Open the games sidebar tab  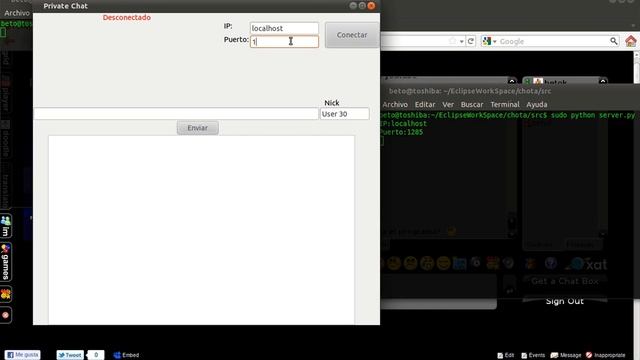point(6,262)
